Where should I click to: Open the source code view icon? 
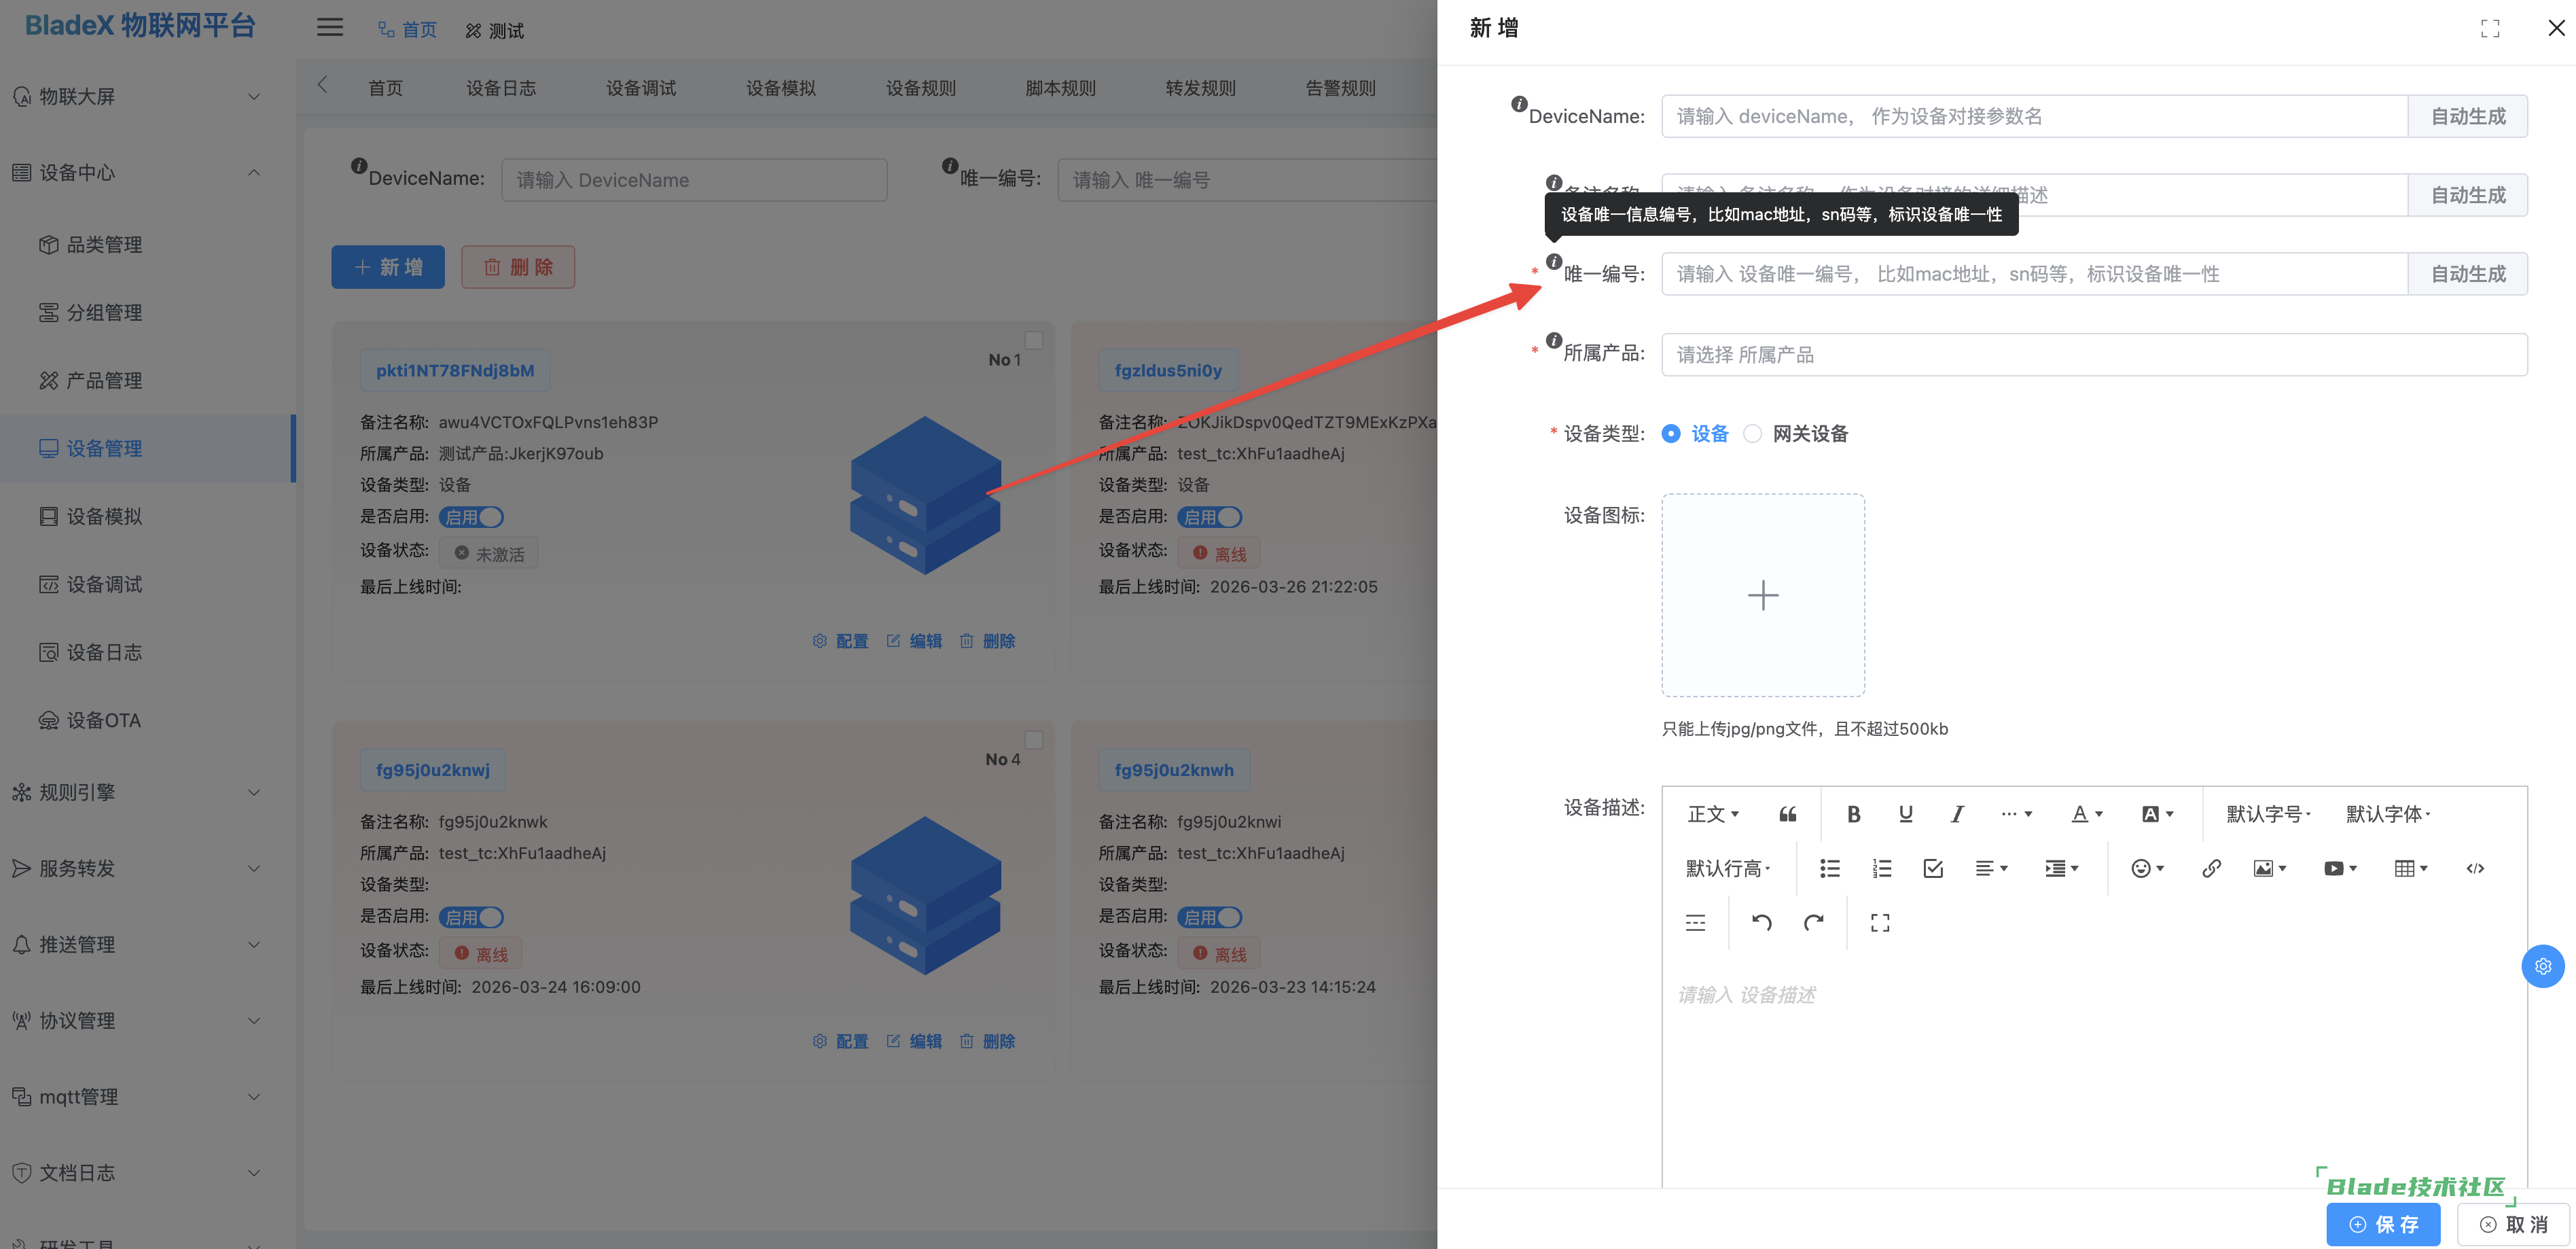point(2474,868)
